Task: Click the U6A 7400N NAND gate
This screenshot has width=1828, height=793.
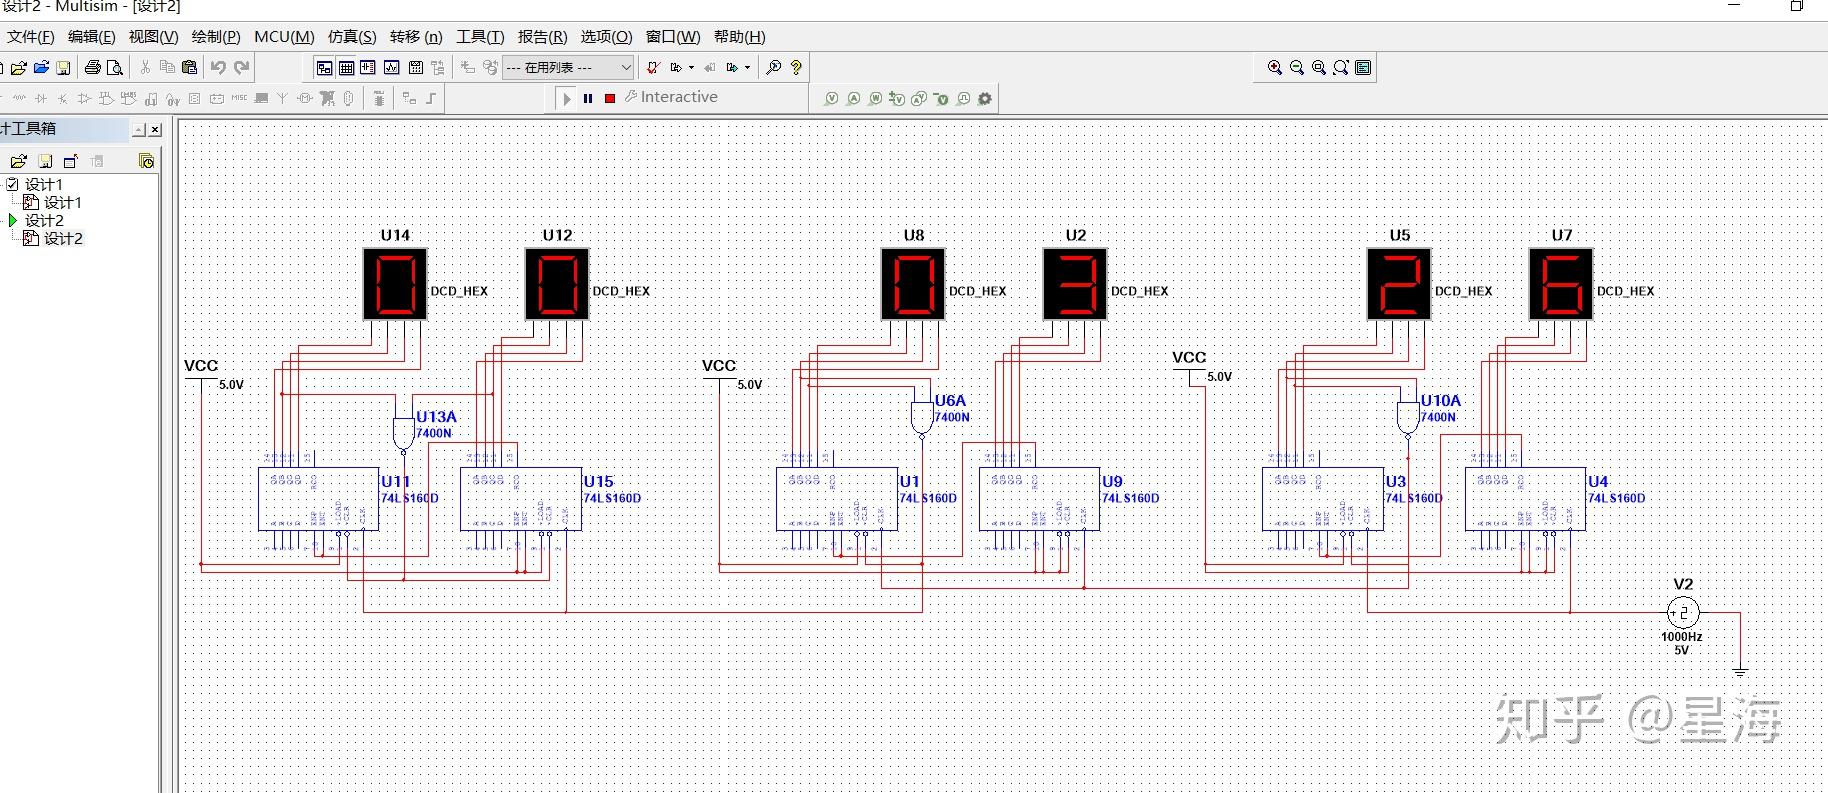Action: pos(921,419)
